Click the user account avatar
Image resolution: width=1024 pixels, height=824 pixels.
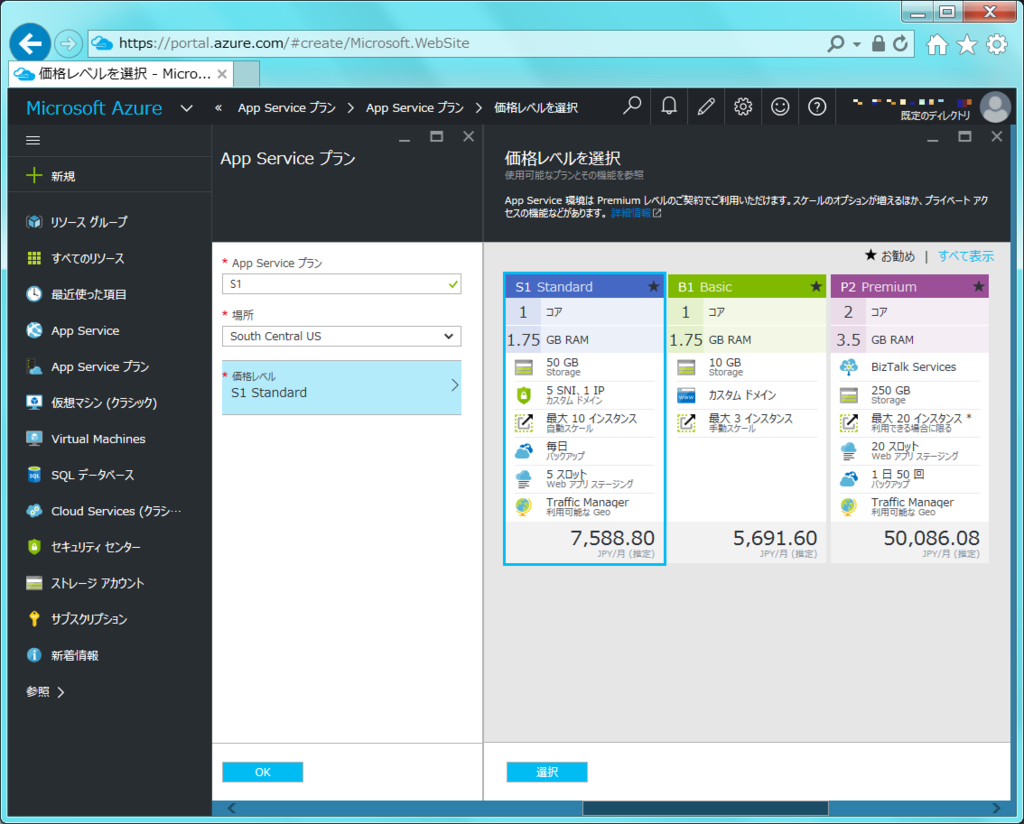pyautogui.click(x=995, y=107)
